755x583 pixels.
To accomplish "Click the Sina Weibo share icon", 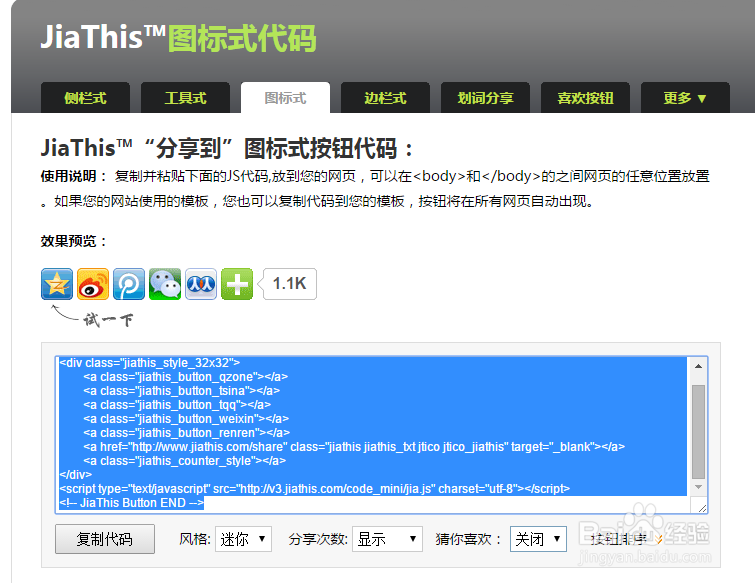I will pos(93,284).
